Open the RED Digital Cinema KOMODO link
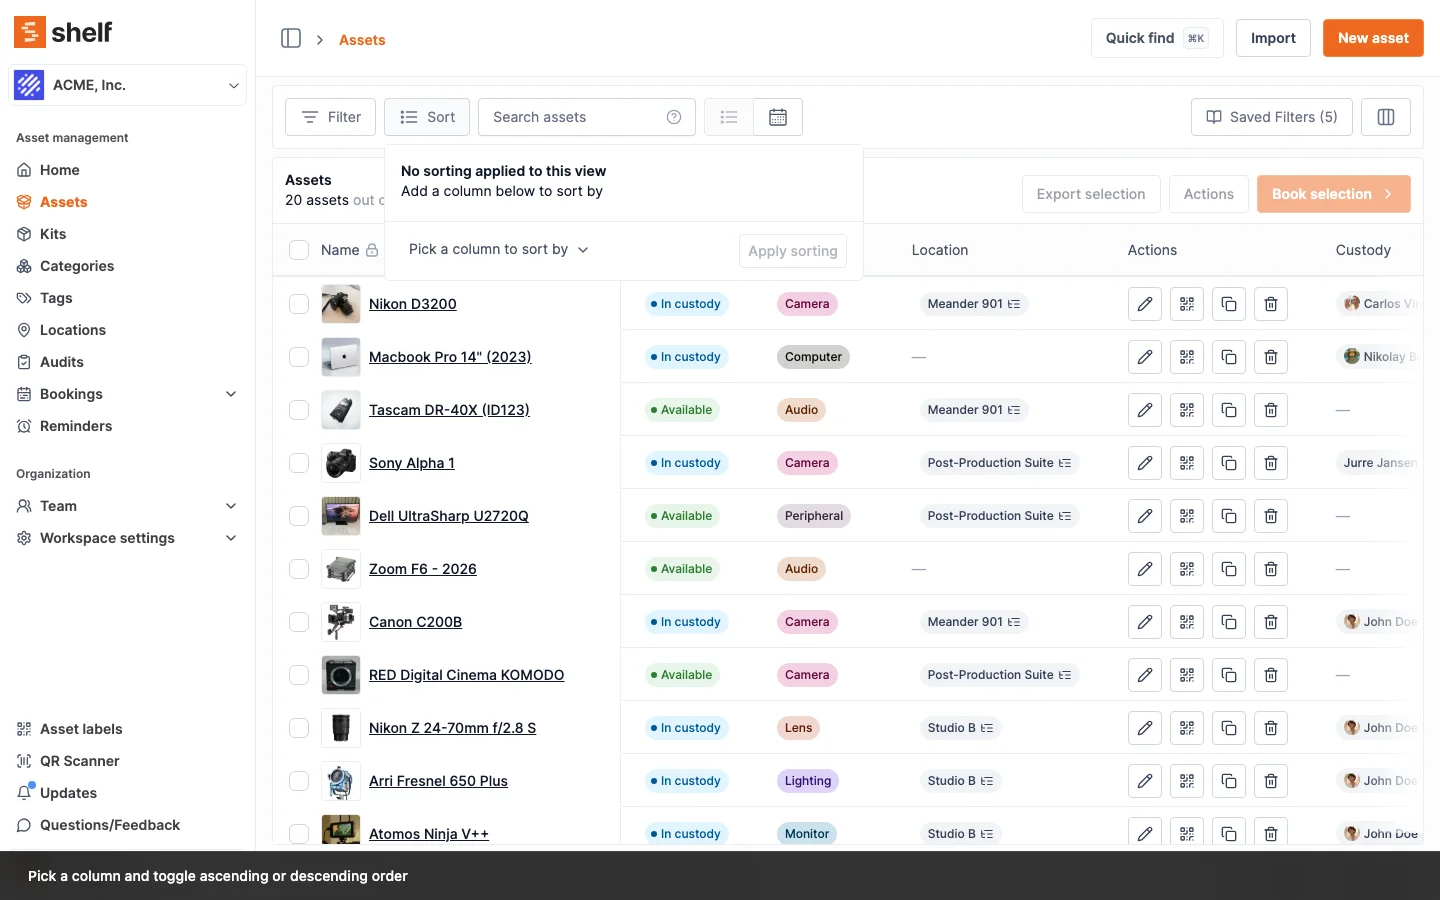Image resolution: width=1440 pixels, height=900 pixels. 466,675
